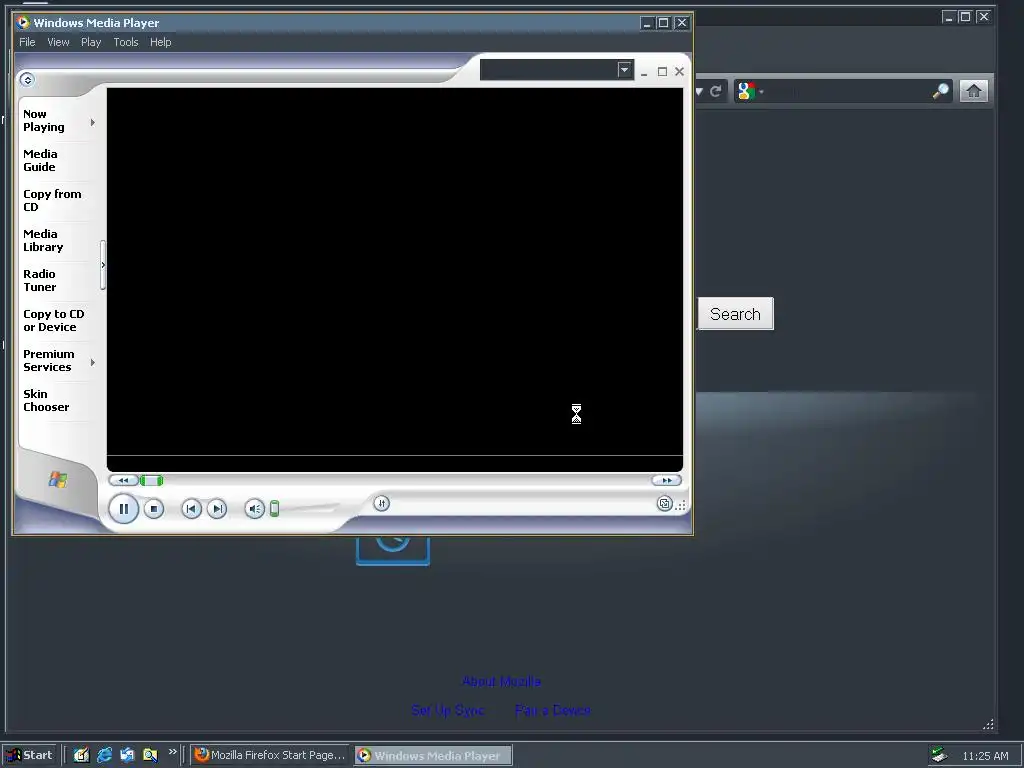The width and height of the screenshot is (1024, 768).
Task: Click the resize grip in Firefox window
Action: pos(988,724)
